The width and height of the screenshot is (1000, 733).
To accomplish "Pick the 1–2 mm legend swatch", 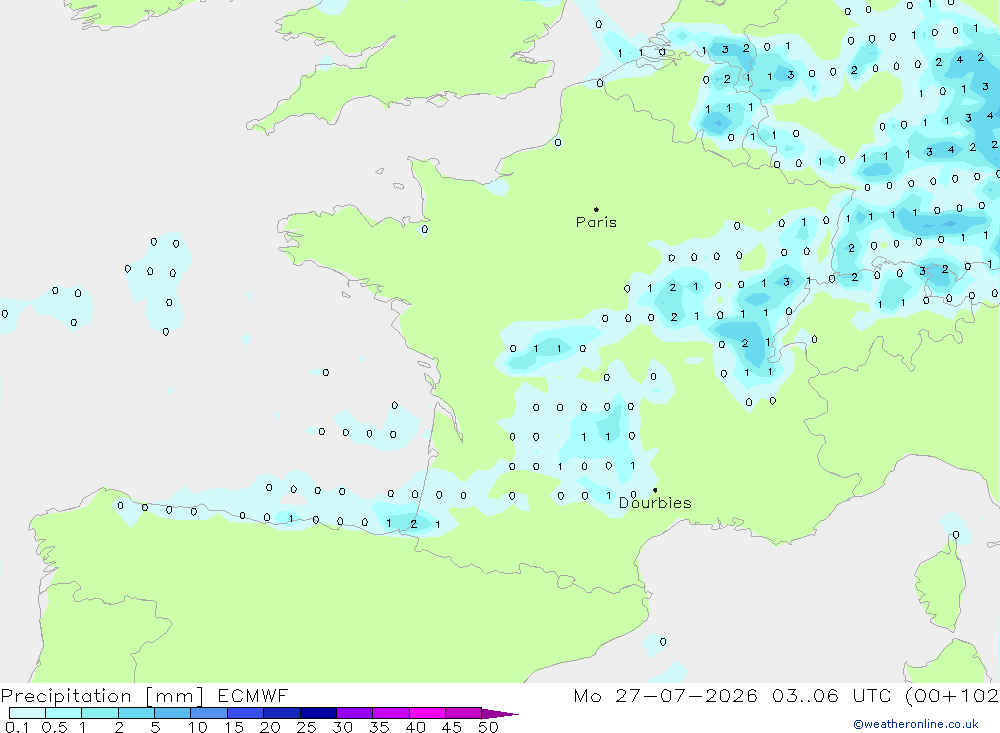I will [100, 713].
